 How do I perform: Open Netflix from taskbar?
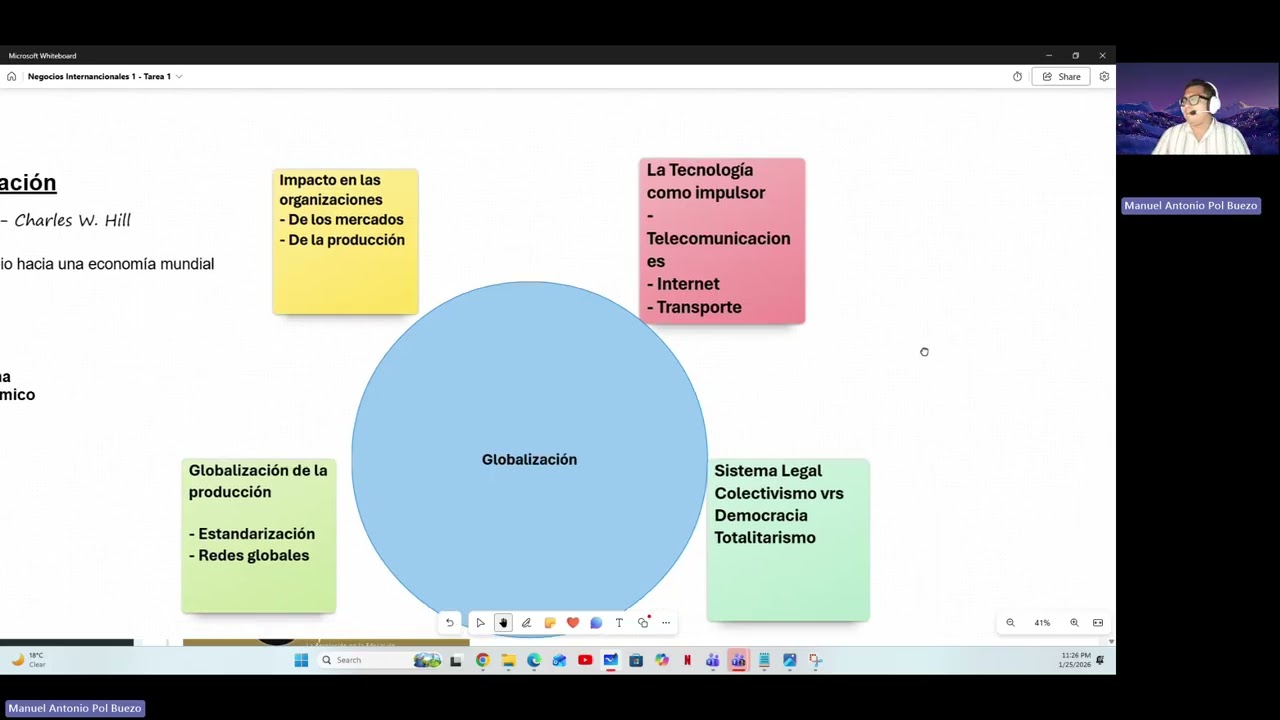tap(687, 660)
